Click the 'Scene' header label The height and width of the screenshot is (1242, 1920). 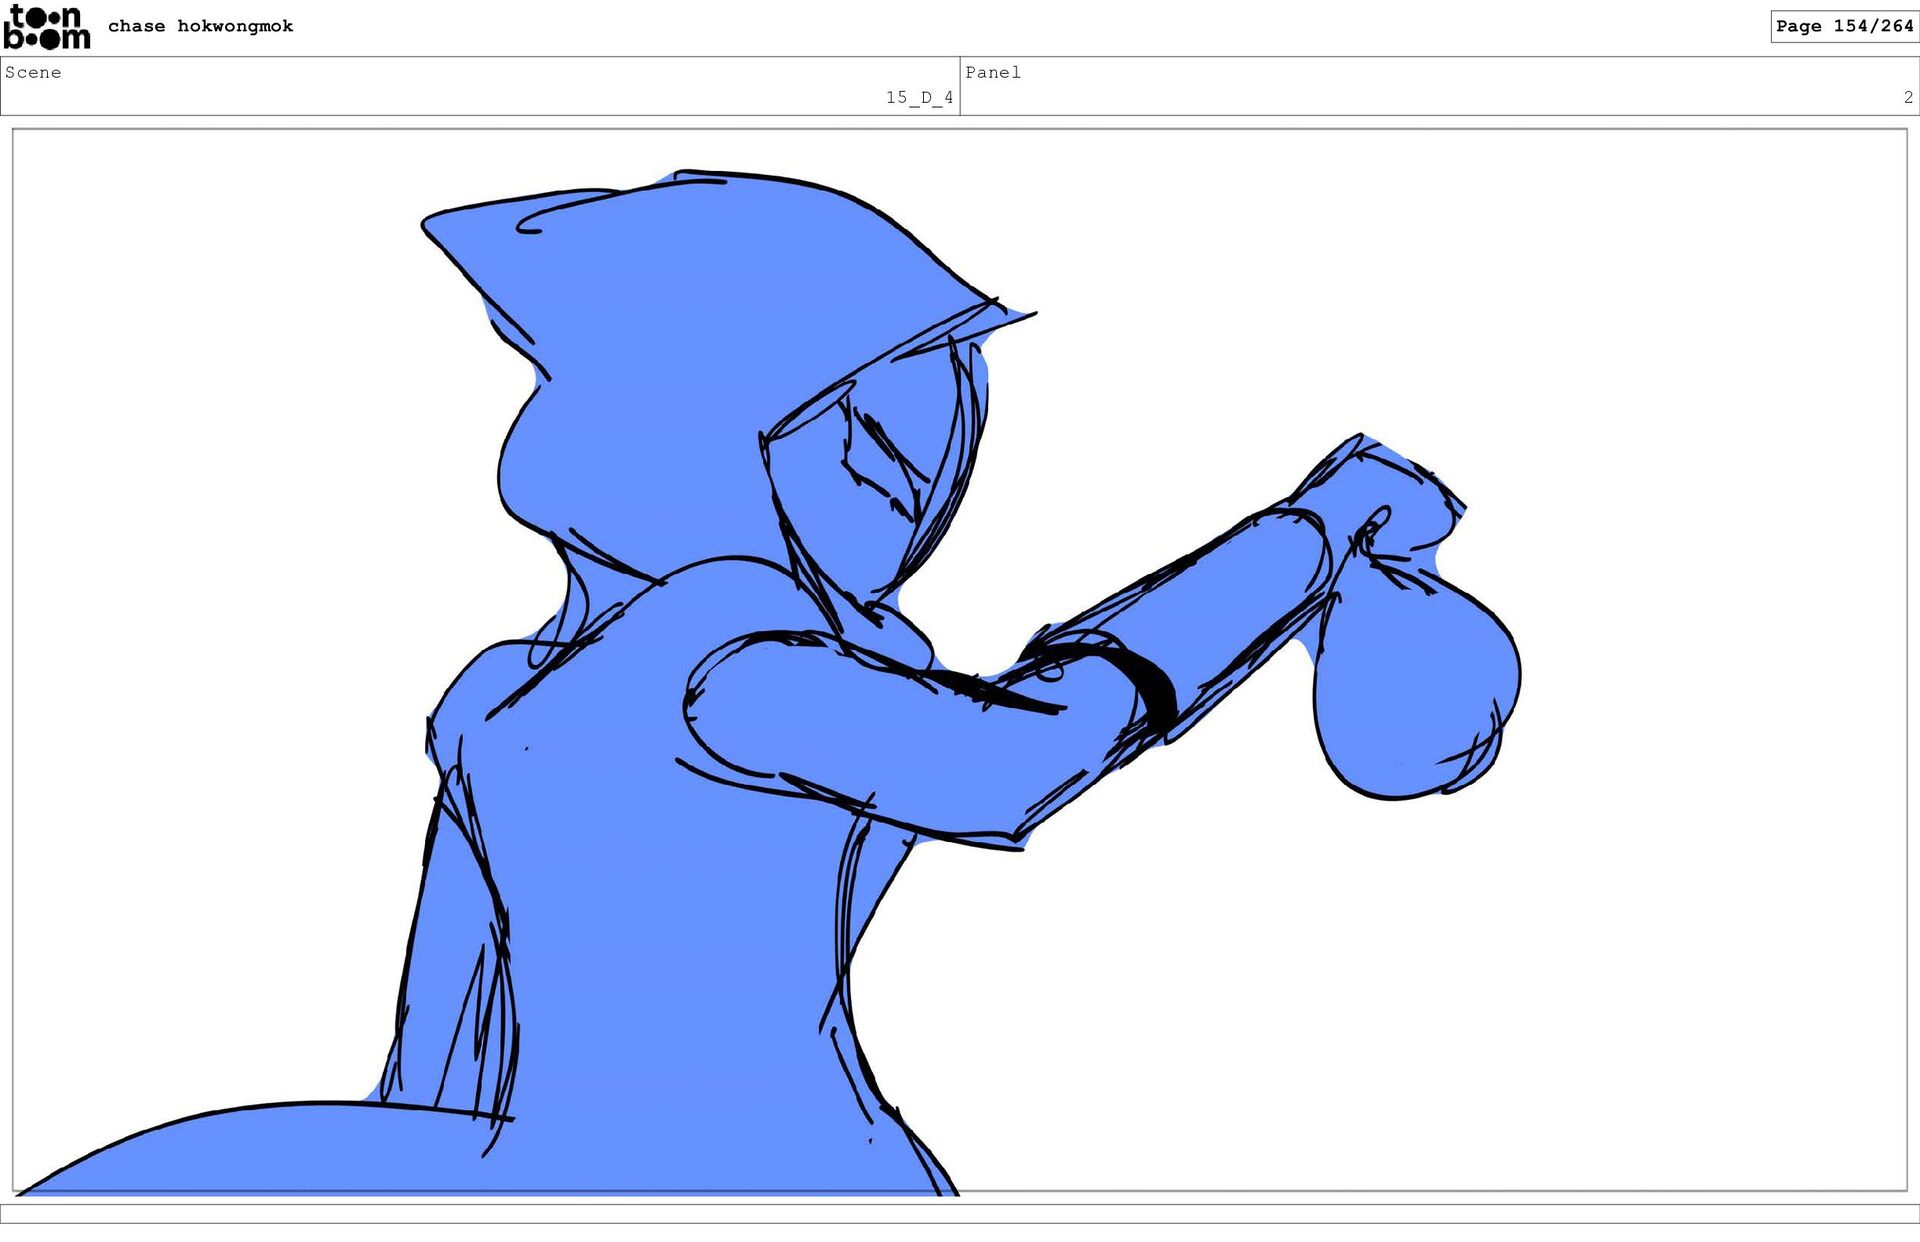(33, 72)
